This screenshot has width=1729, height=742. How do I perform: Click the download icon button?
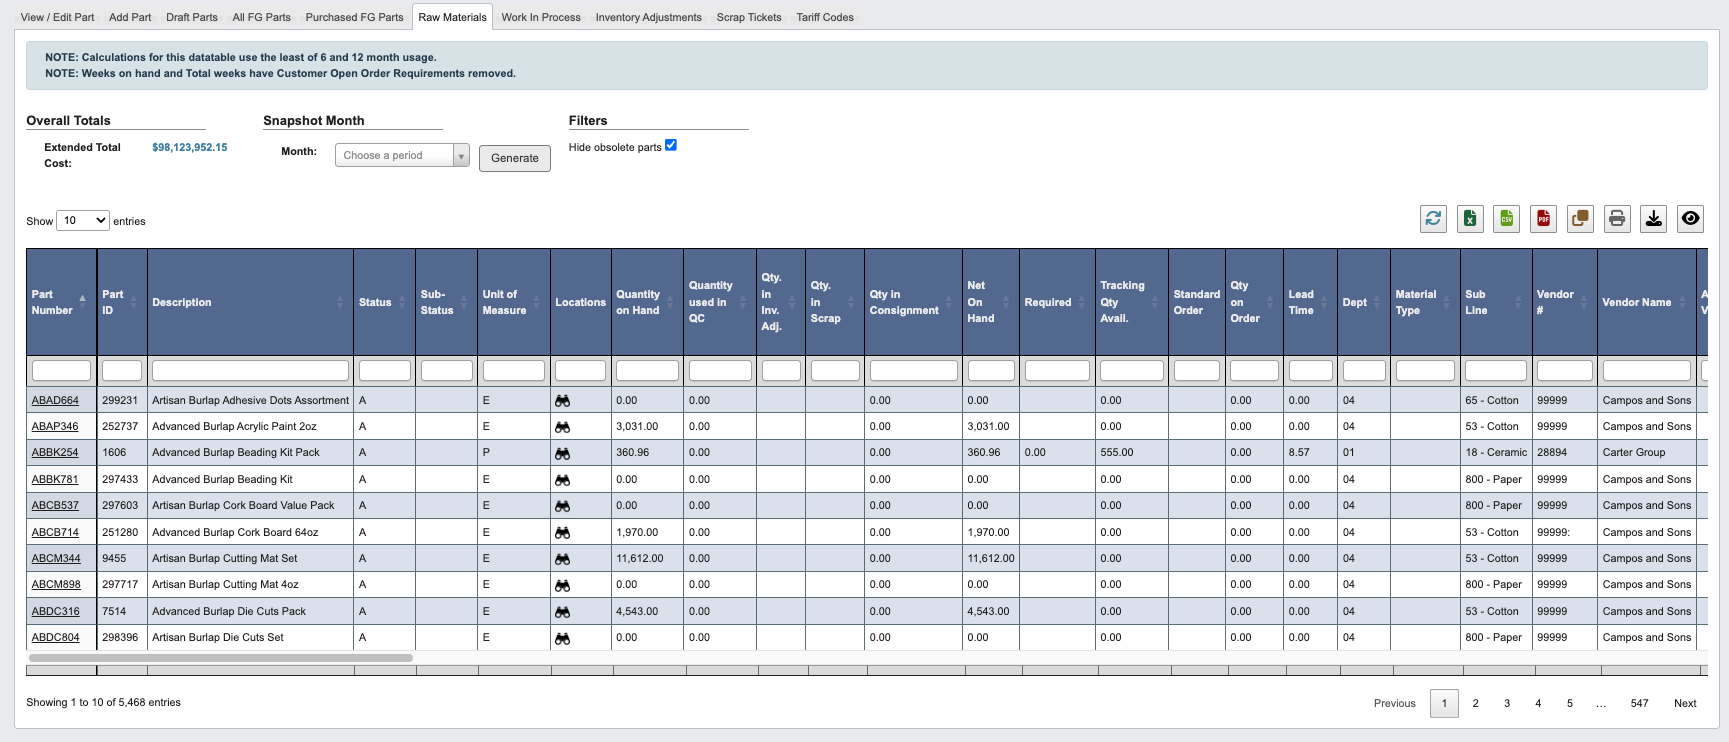1654,218
